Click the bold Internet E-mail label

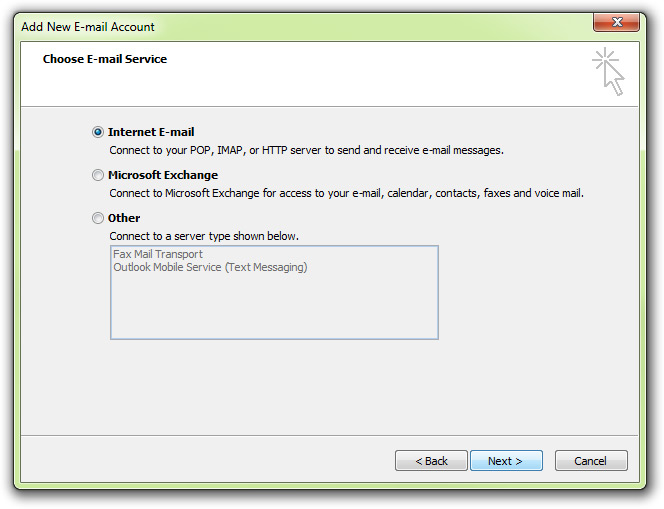pos(151,132)
